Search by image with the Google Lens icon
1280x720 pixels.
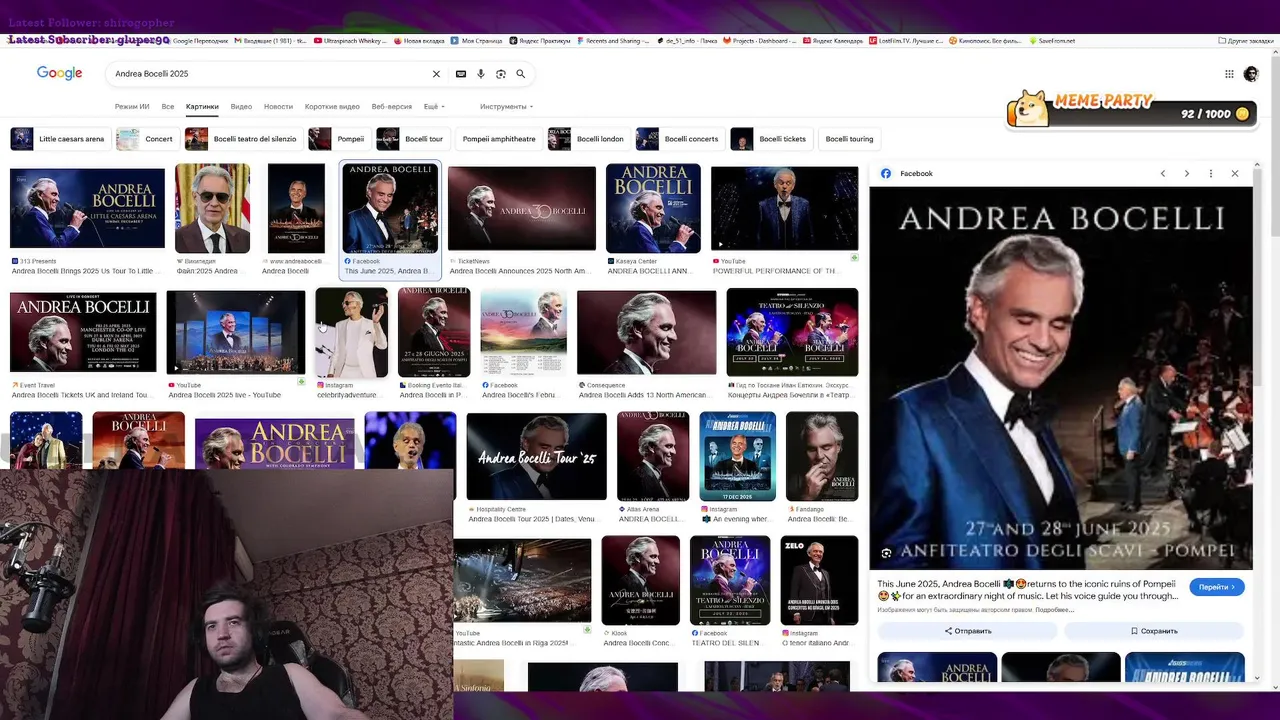point(501,74)
